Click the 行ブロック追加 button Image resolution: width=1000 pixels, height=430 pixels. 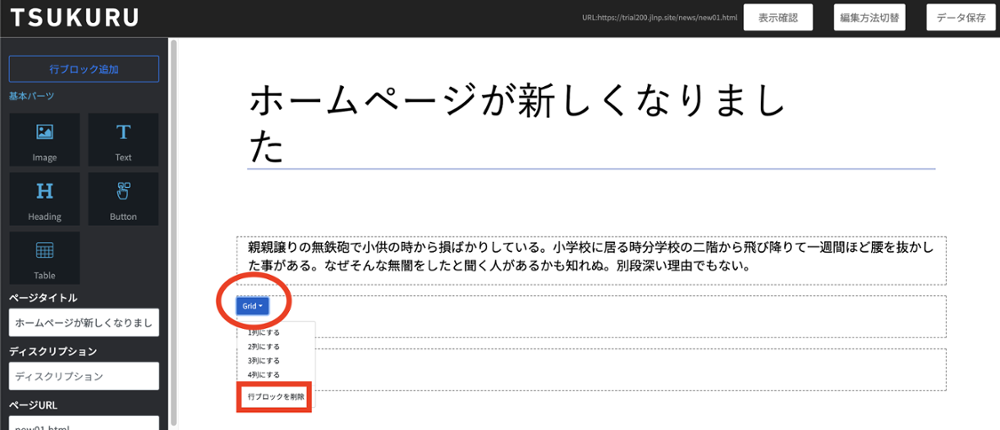click(84, 69)
